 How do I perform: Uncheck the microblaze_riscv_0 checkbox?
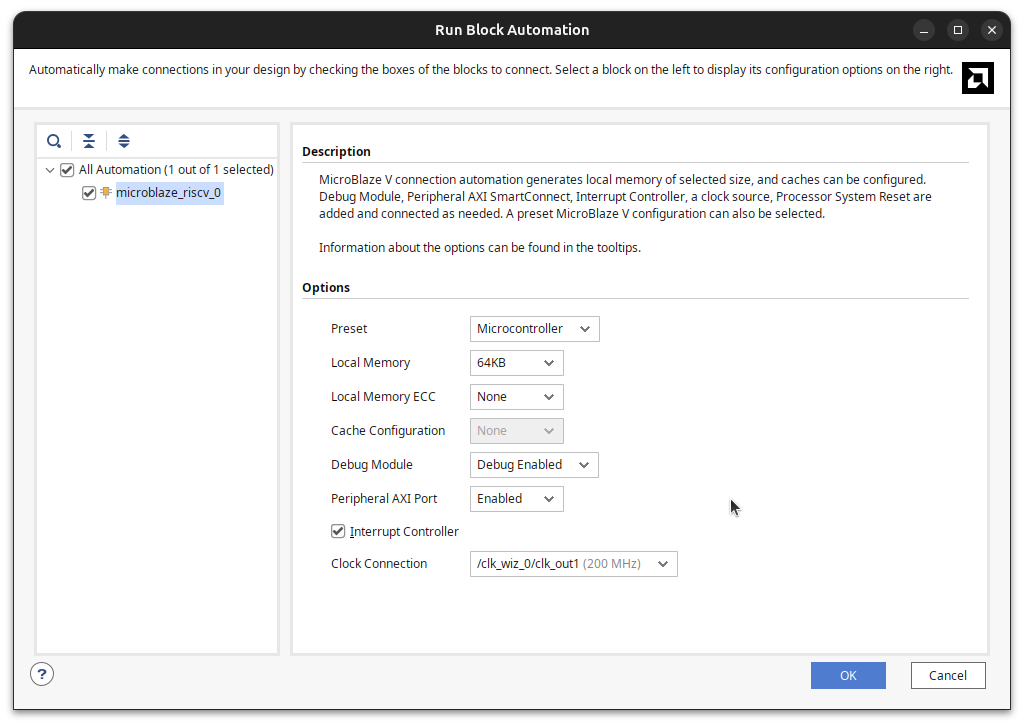(x=88, y=192)
